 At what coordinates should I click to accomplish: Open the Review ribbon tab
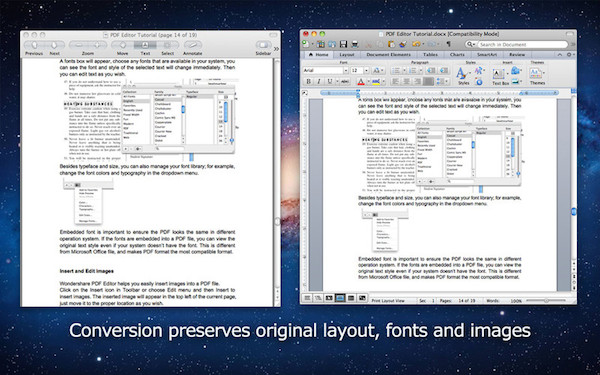click(517, 55)
